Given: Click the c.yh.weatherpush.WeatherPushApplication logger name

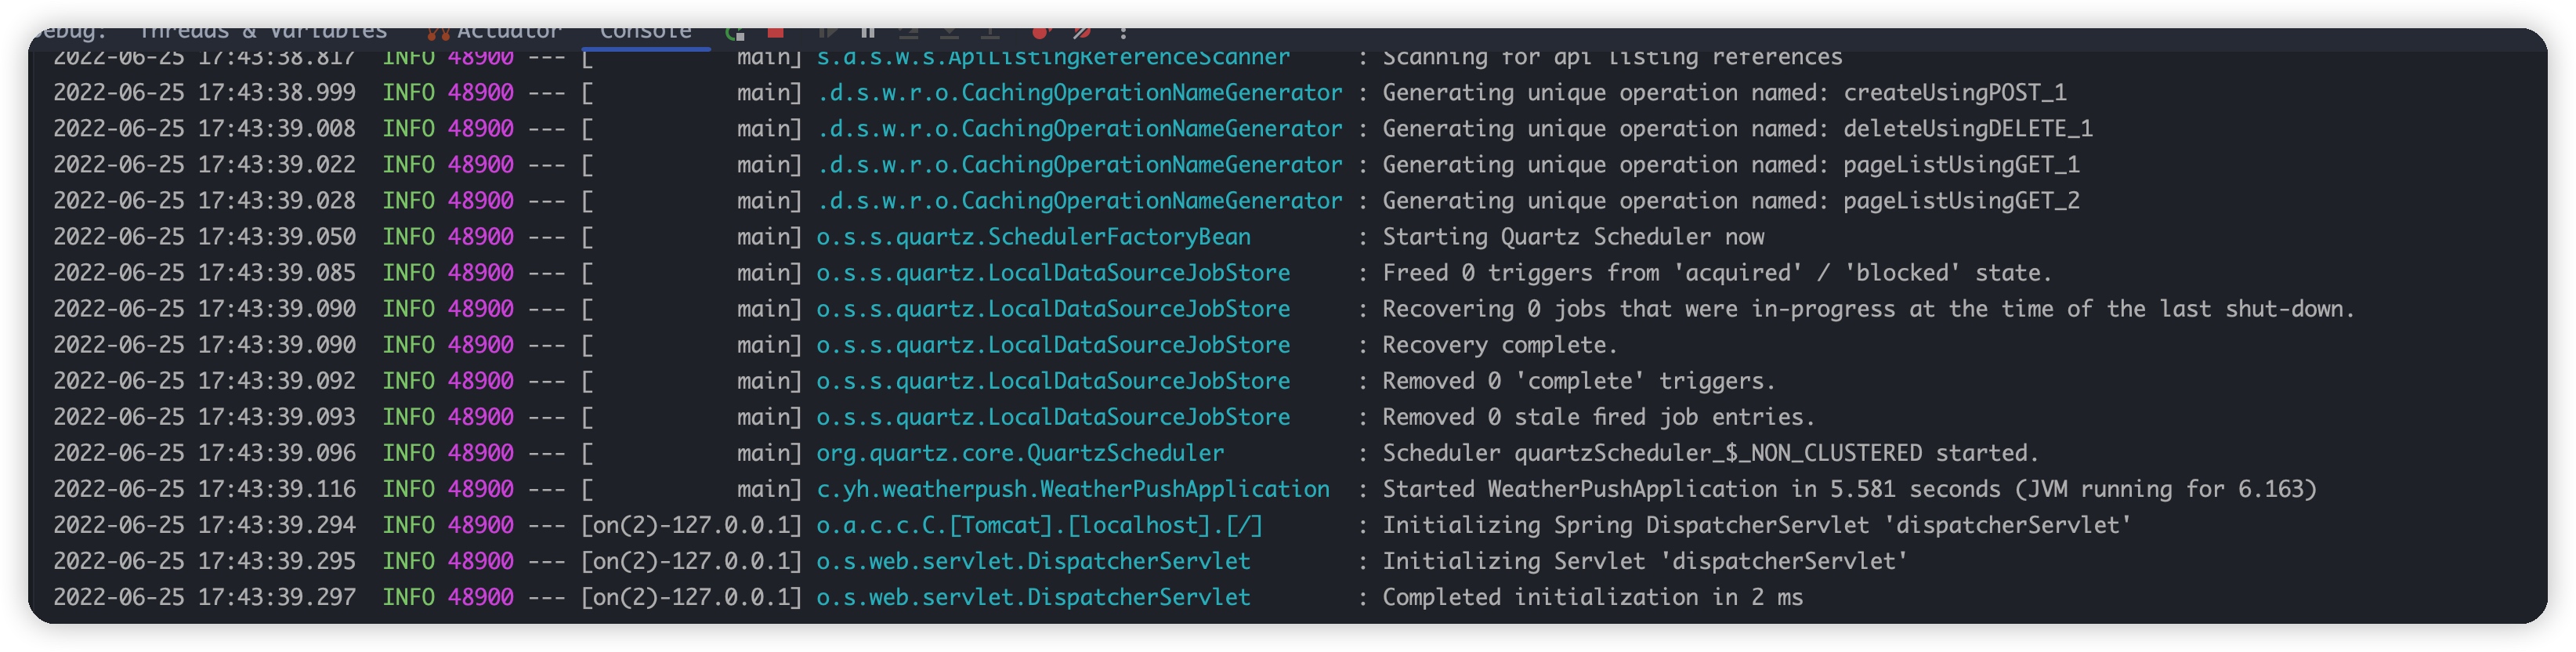Looking at the screenshot, I should coord(1073,489).
